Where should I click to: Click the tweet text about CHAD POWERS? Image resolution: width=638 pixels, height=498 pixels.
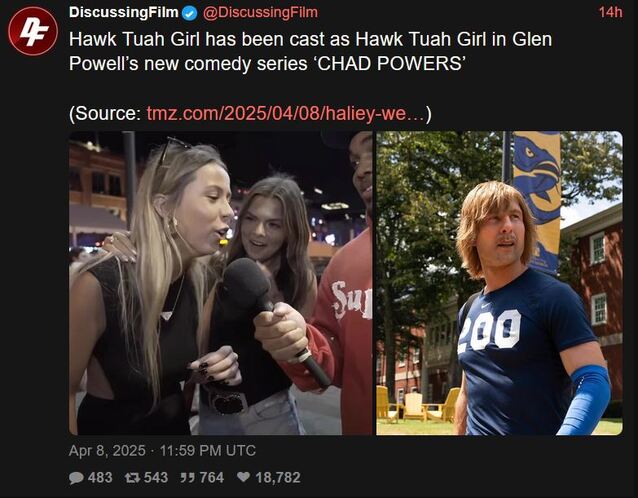tap(310, 51)
